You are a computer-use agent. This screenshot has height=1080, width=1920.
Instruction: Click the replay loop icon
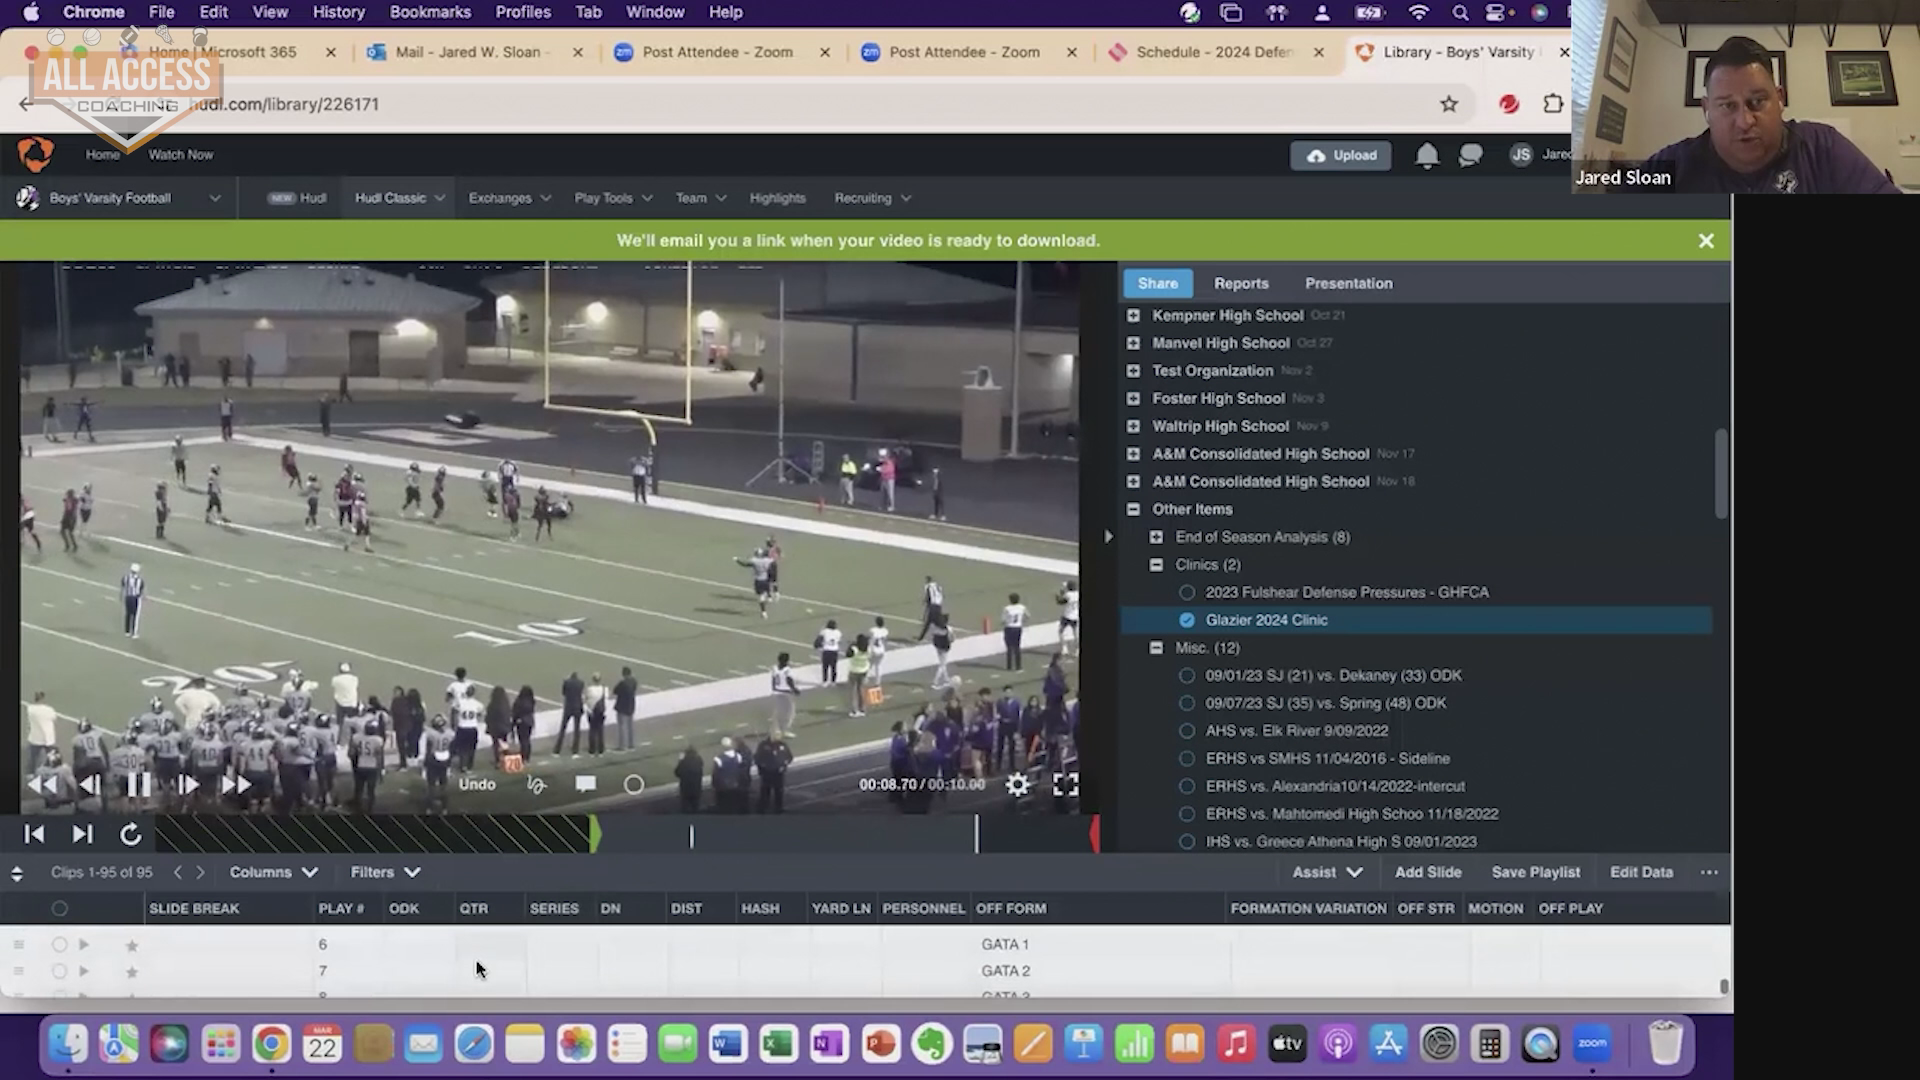pyautogui.click(x=131, y=834)
